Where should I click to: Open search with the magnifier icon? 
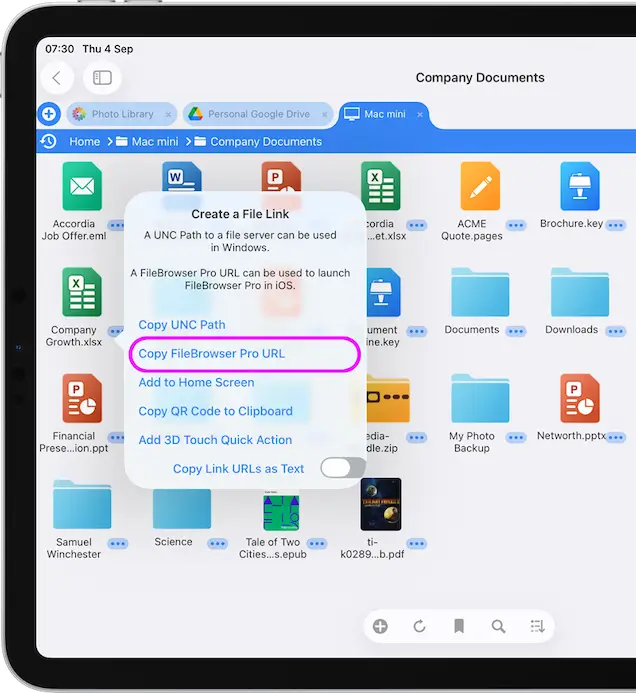coord(498,627)
